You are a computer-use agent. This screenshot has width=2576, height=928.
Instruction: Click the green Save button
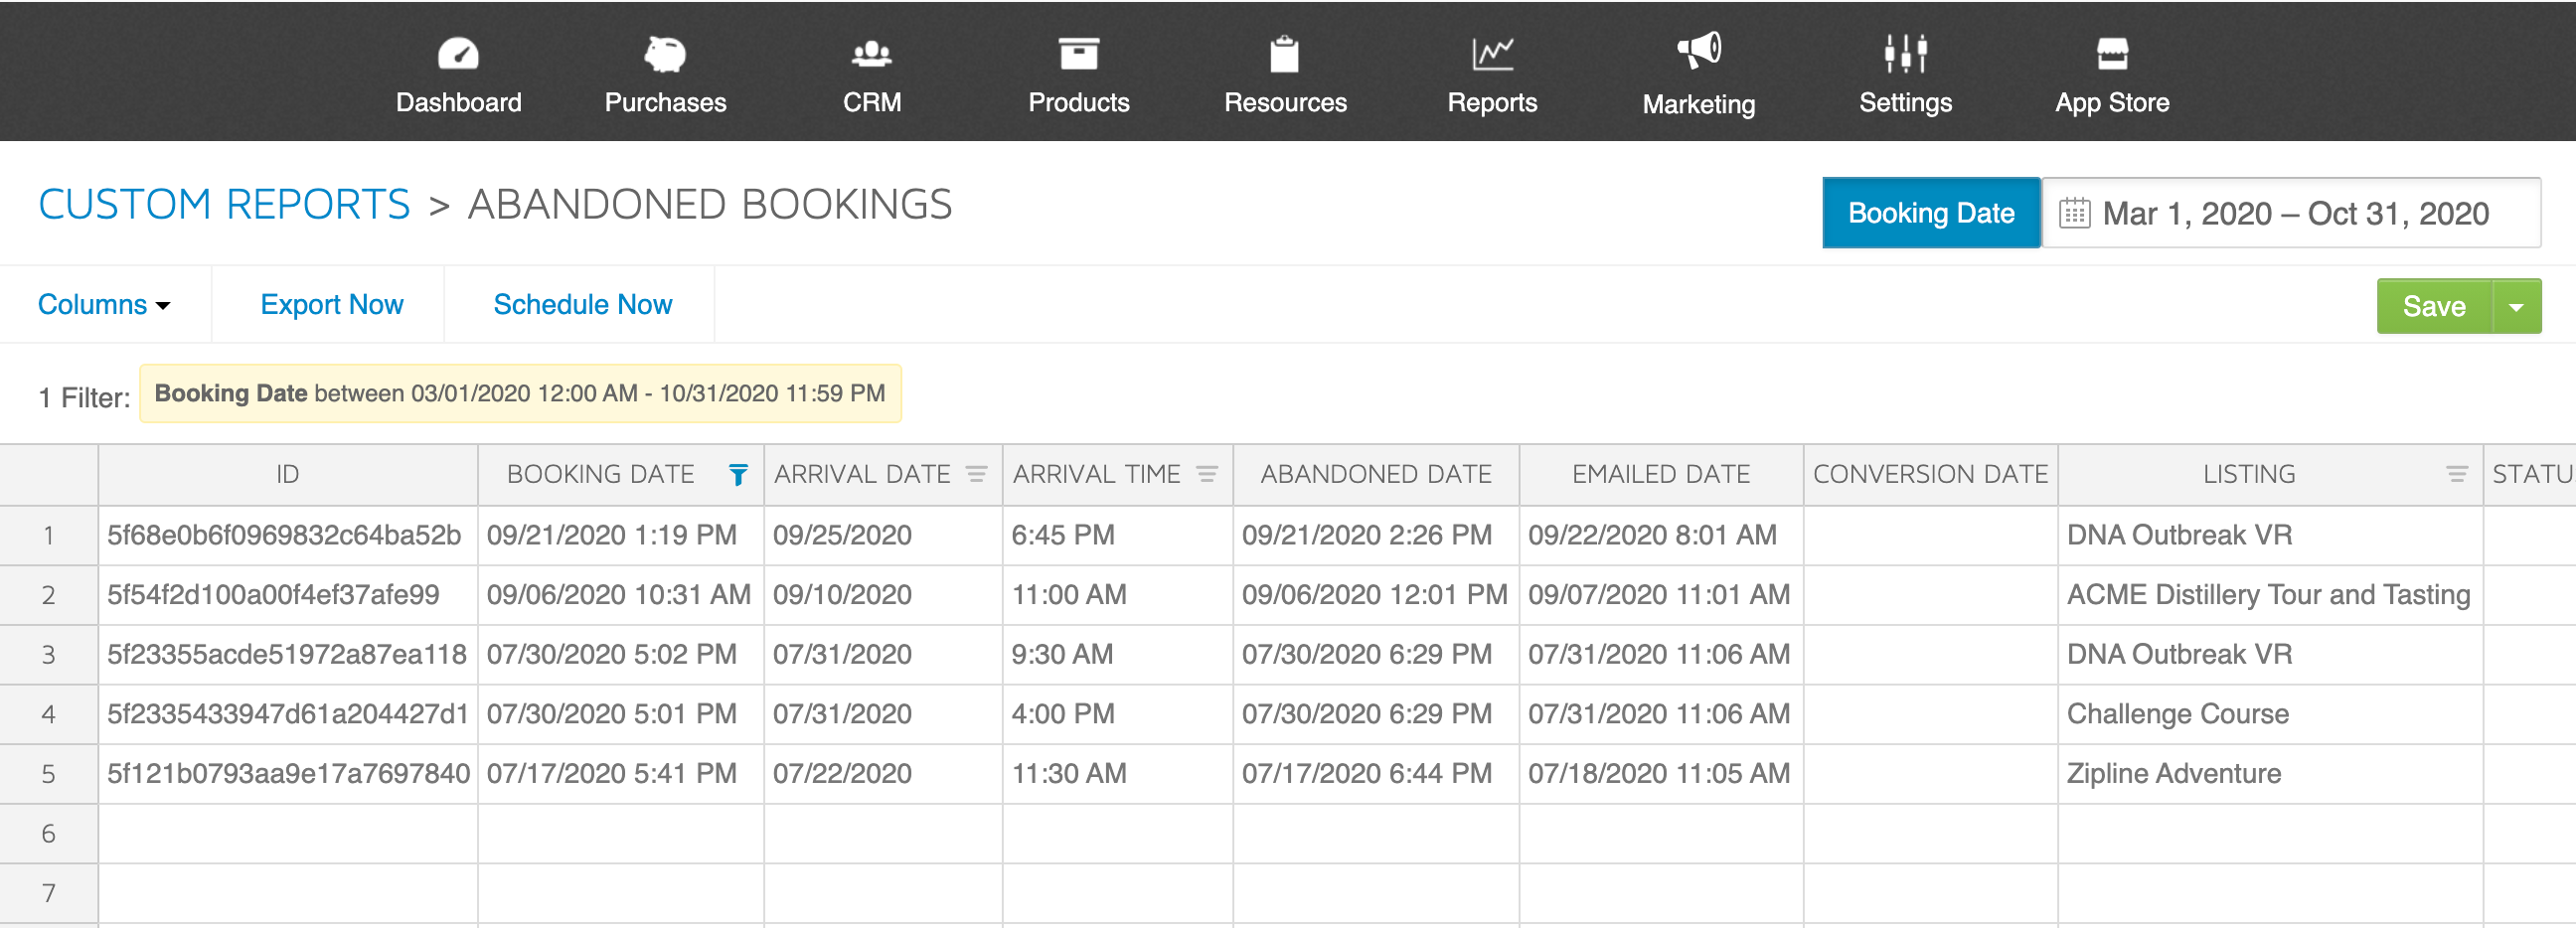pyautogui.click(x=2434, y=306)
